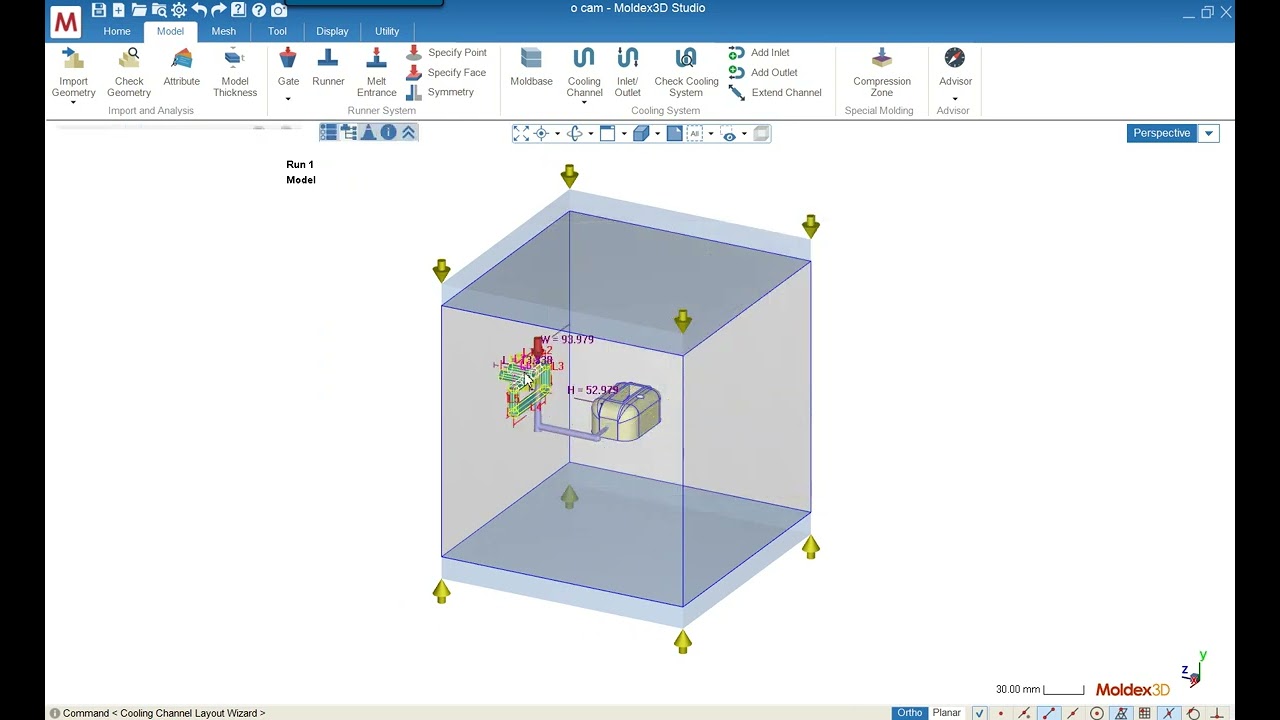The image size is (1280, 720).
Task: Click Symmetry in Runner System
Action: click(x=440, y=92)
